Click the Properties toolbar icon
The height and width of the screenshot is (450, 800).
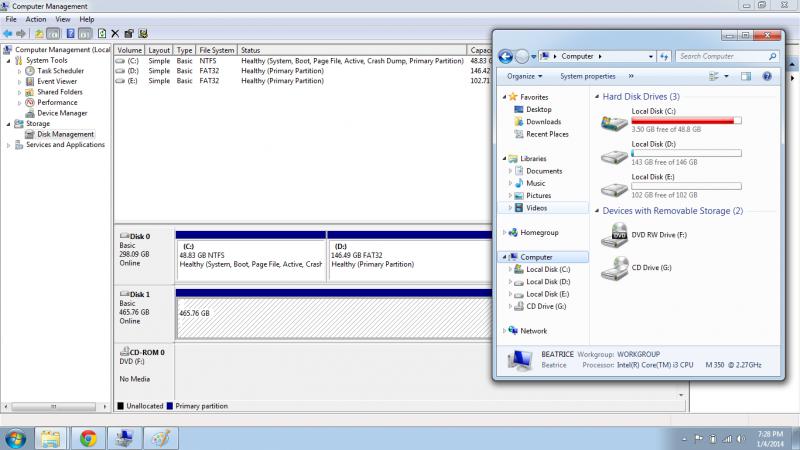[x=129, y=34]
